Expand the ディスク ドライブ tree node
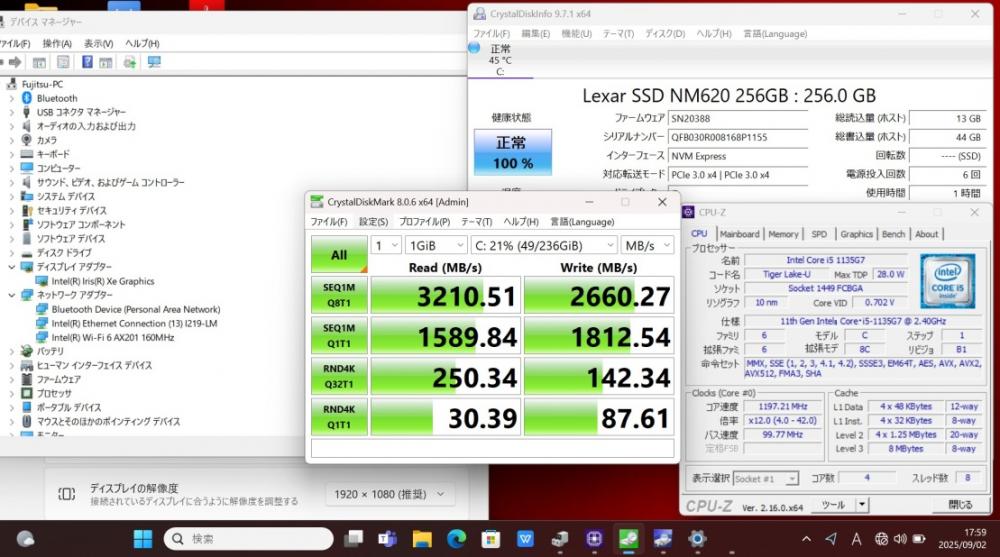The image size is (1000, 557). (11, 253)
